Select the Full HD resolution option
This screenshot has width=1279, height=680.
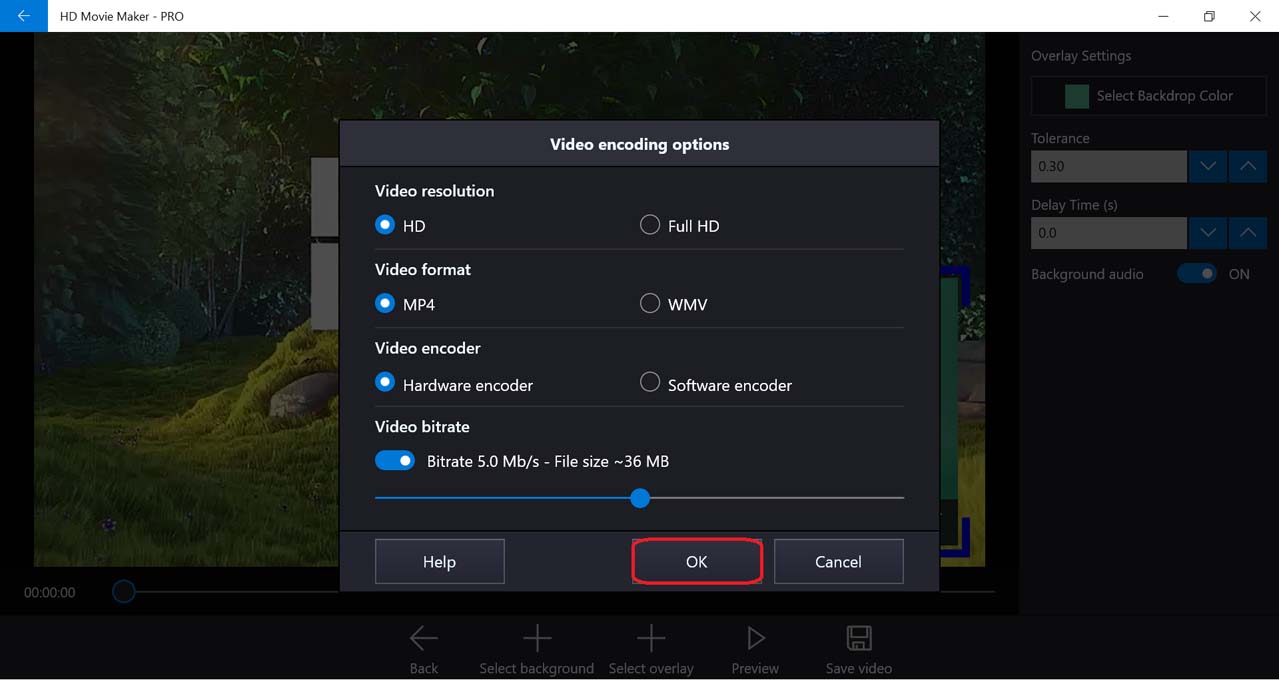coord(650,225)
